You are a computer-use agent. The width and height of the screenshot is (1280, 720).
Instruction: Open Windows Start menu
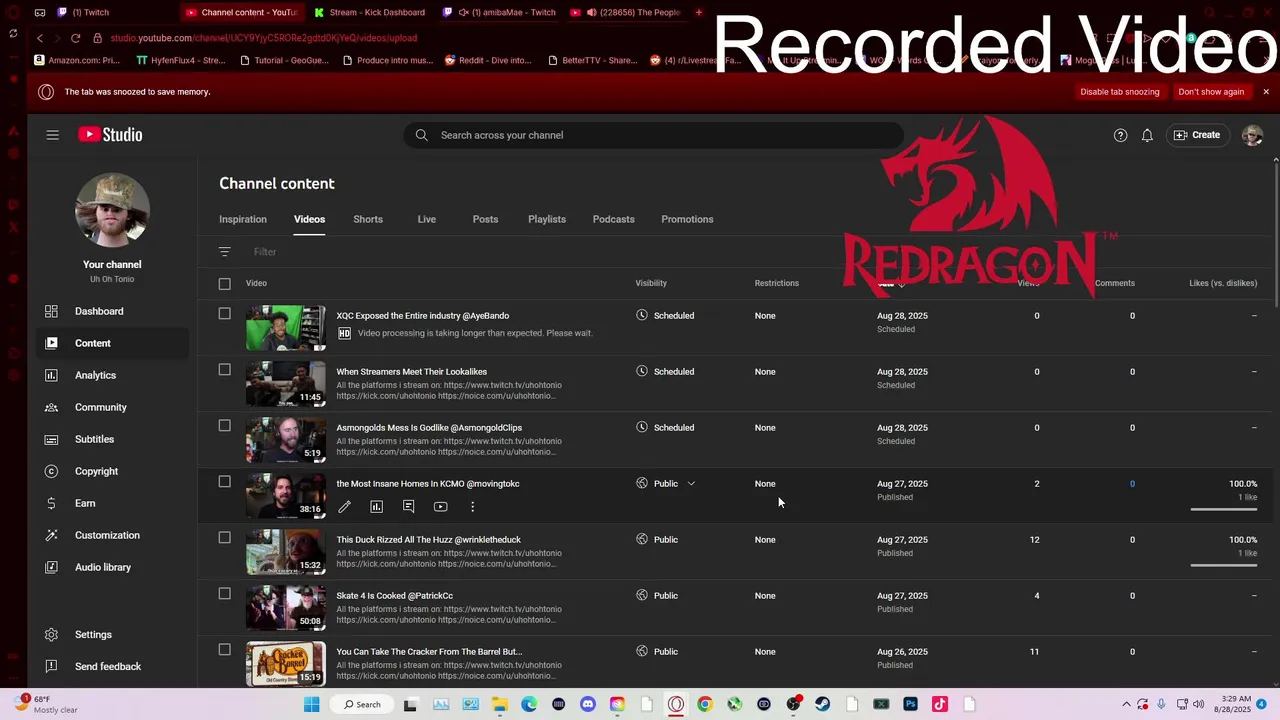(x=311, y=704)
